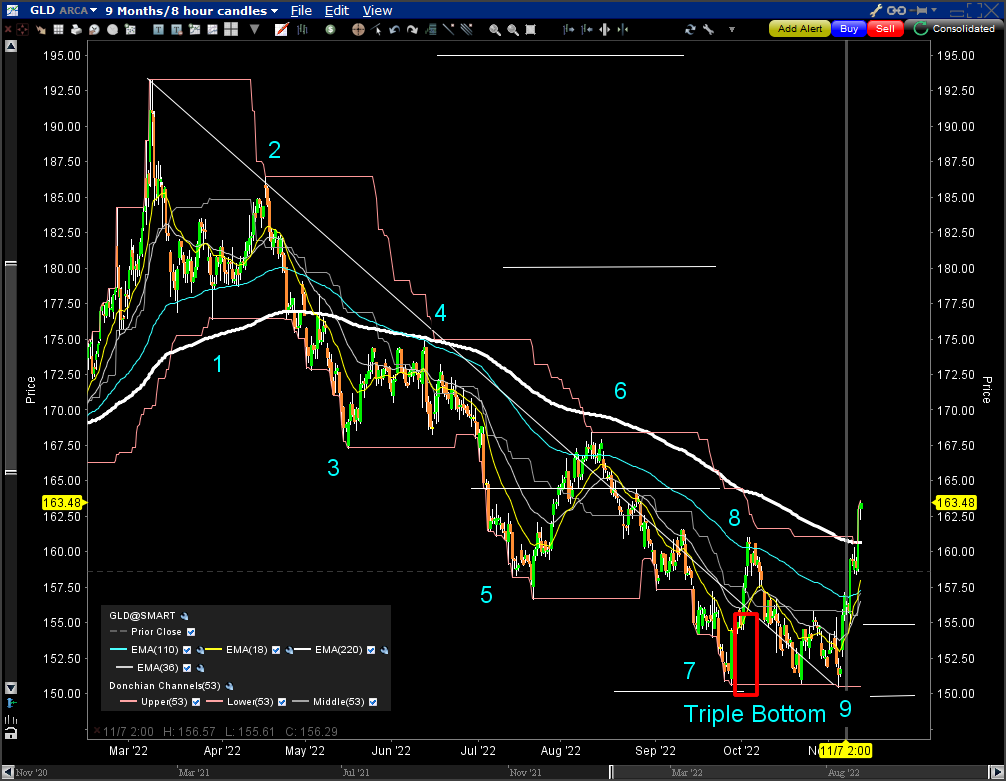Toggle the Donchian Upper(53) checkbox

pyautogui.click(x=196, y=702)
